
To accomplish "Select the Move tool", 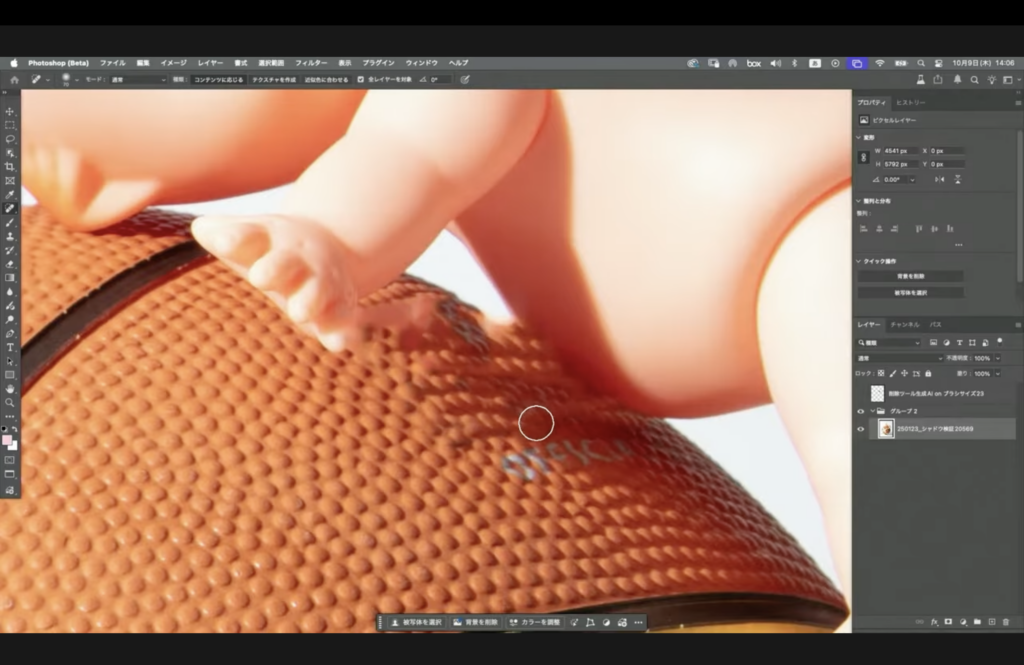I will (x=10, y=111).
